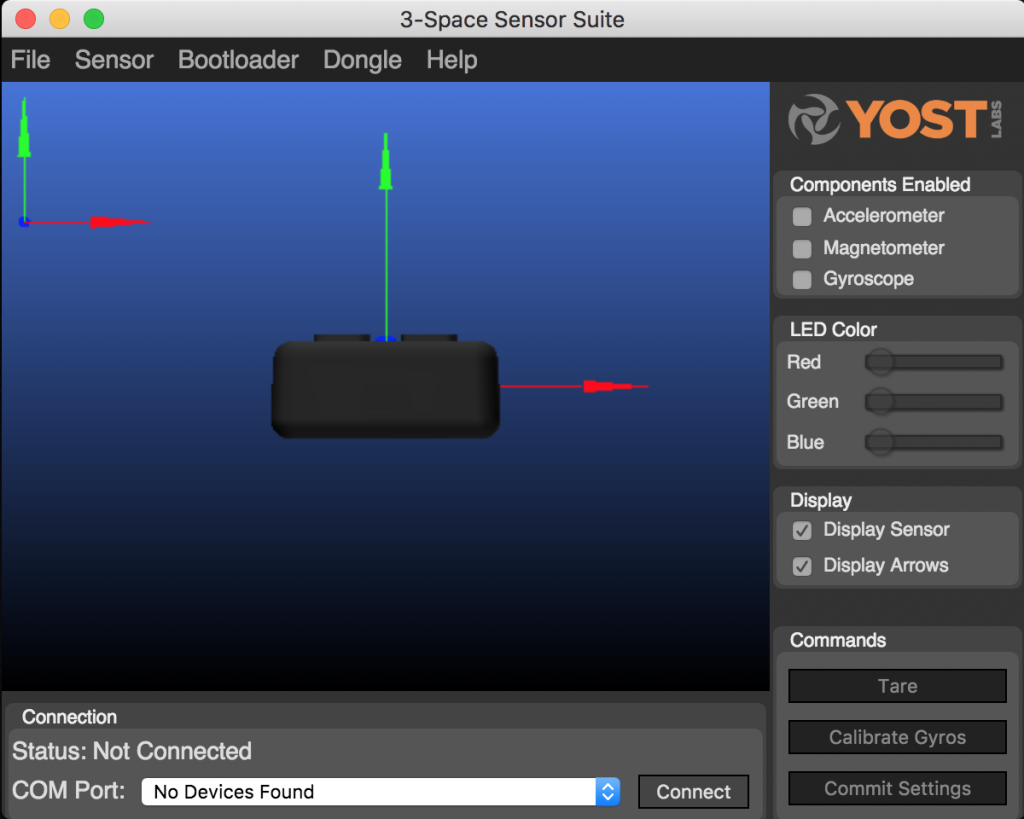The image size is (1024, 819).
Task: Click the Connect button
Action: tap(694, 792)
